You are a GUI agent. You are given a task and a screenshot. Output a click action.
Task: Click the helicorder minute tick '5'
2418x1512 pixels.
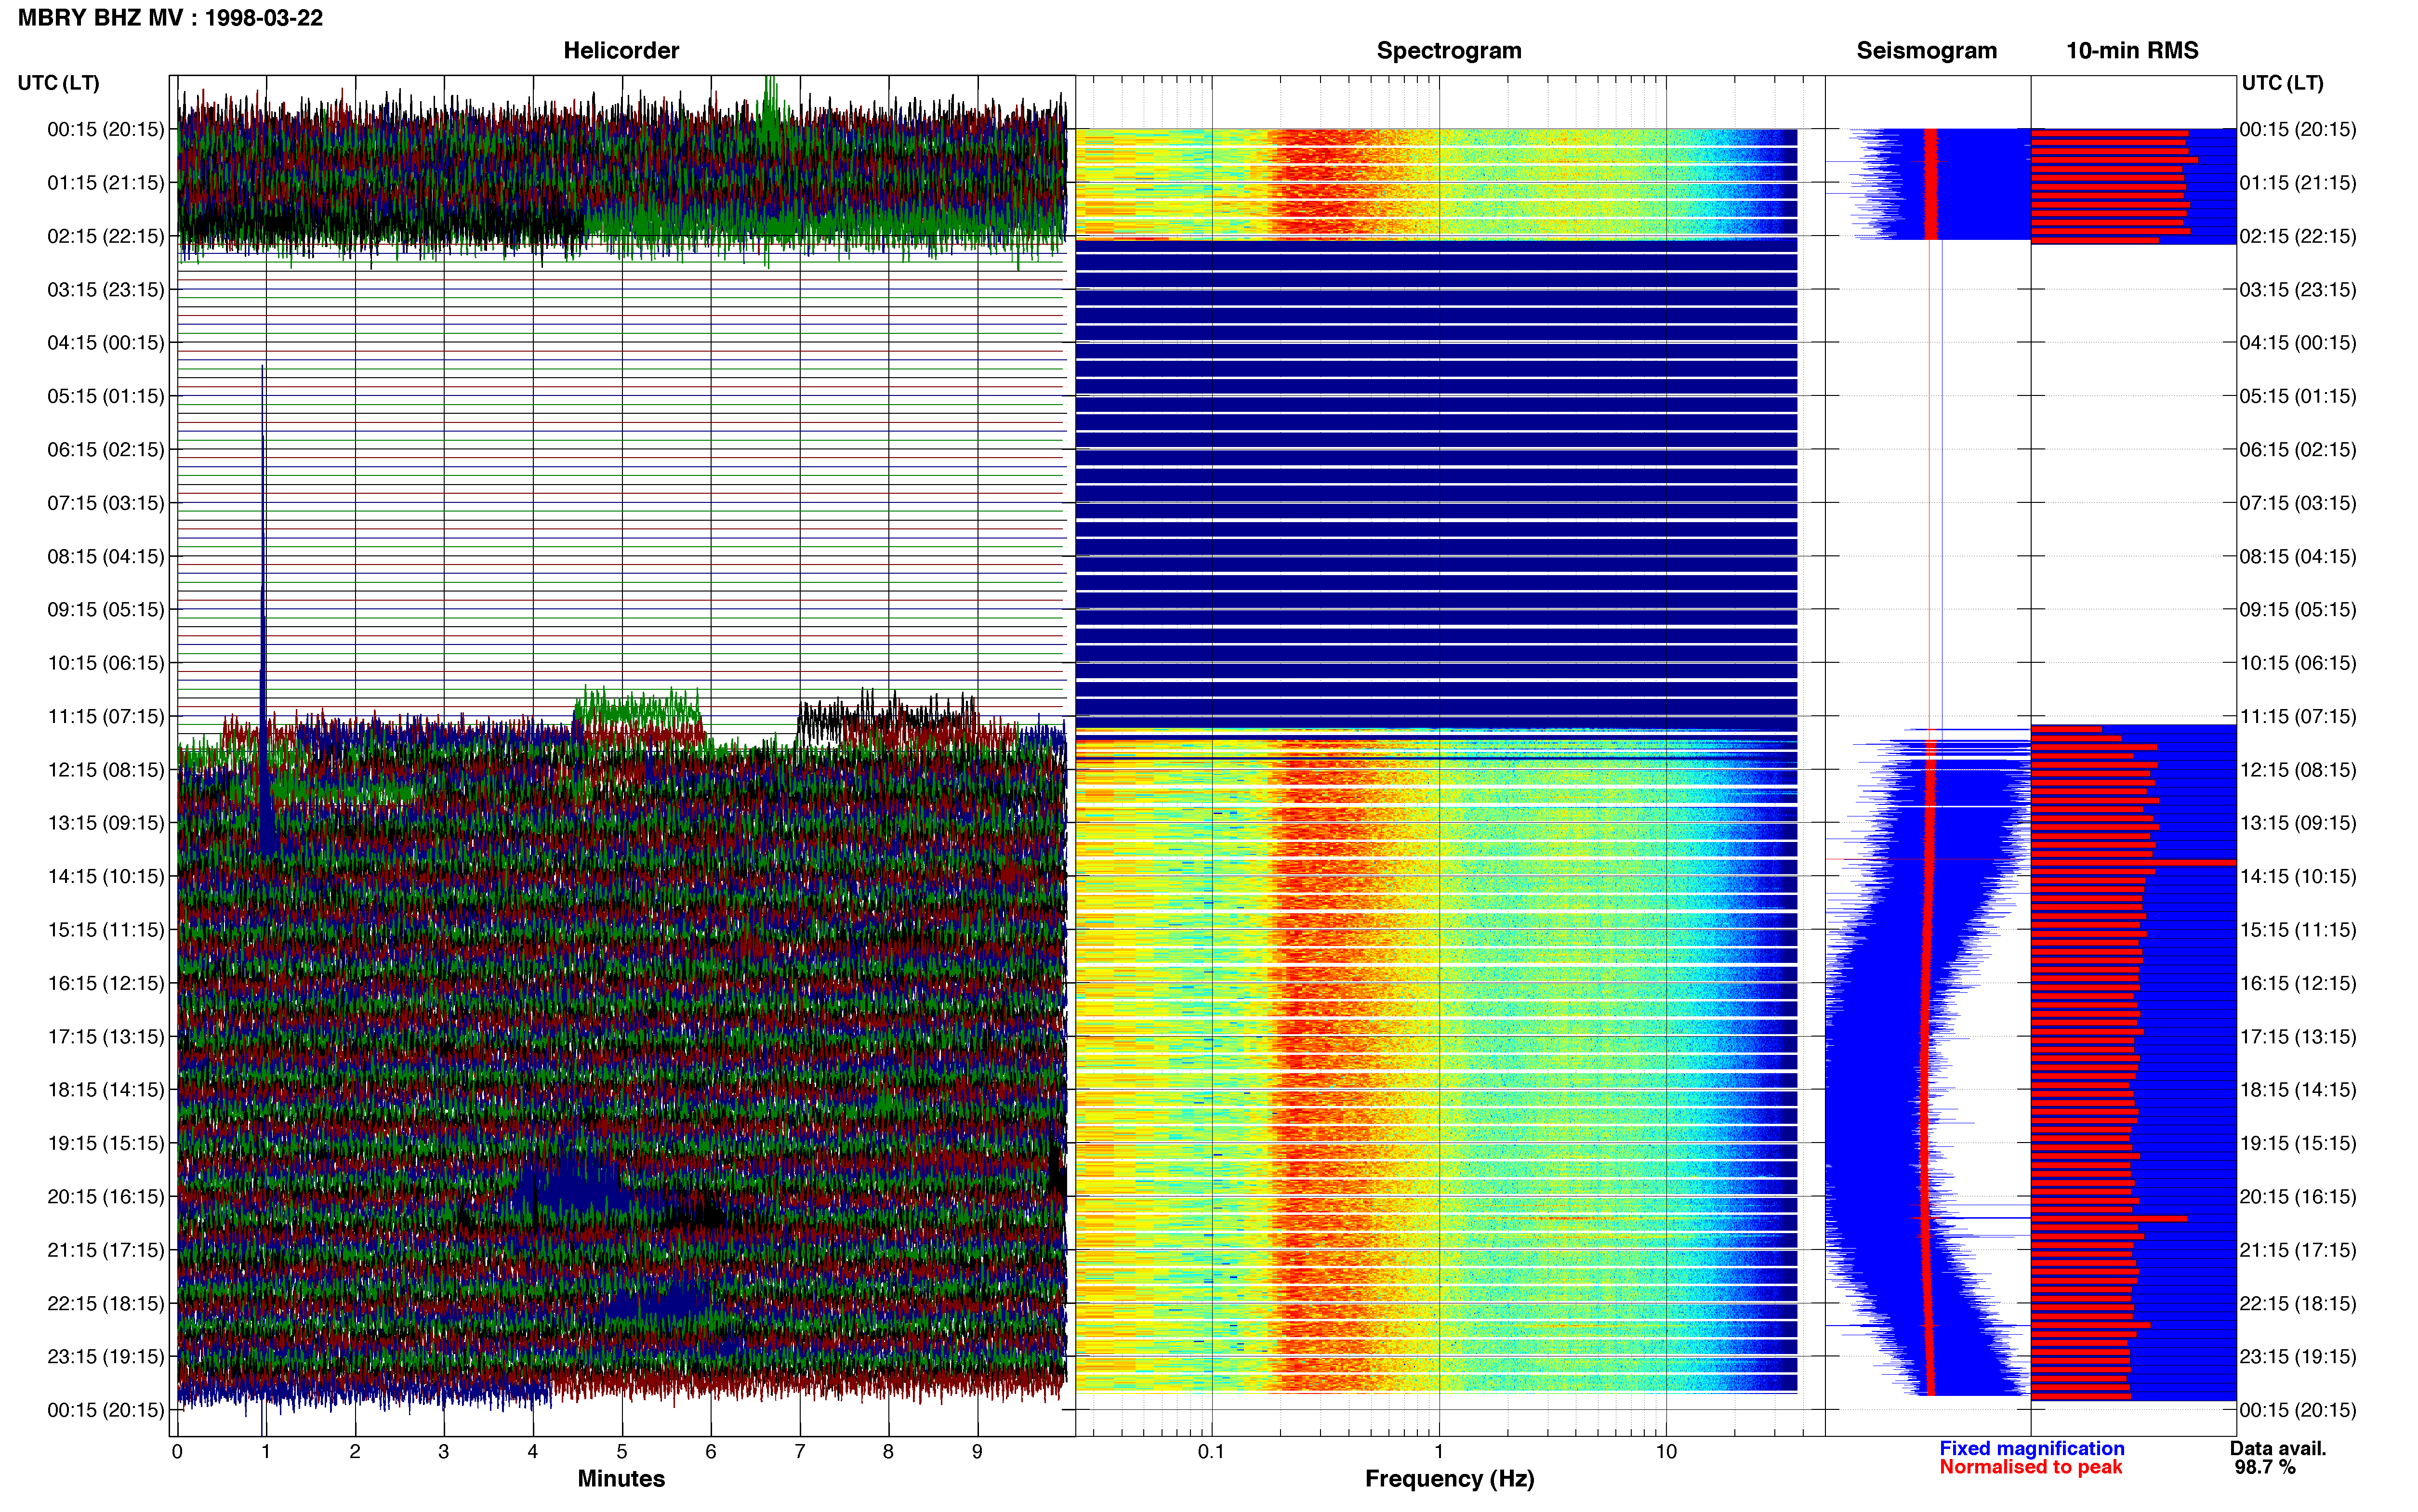pyautogui.click(x=622, y=1452)
